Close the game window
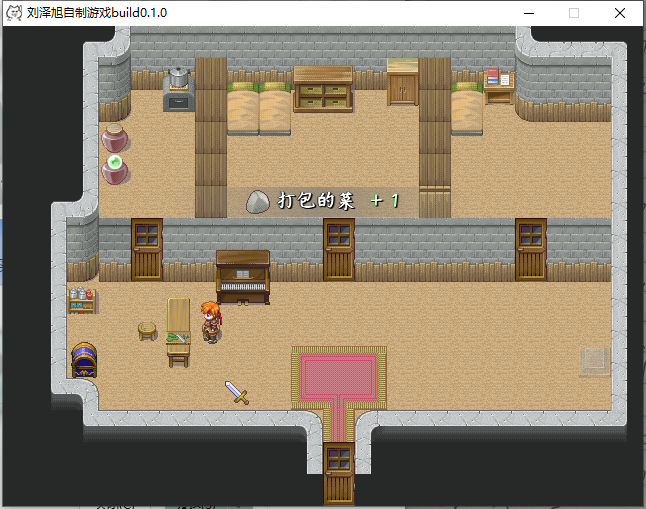Image resolution: width=646 pixels, height=509 pixels. [620, 13]
